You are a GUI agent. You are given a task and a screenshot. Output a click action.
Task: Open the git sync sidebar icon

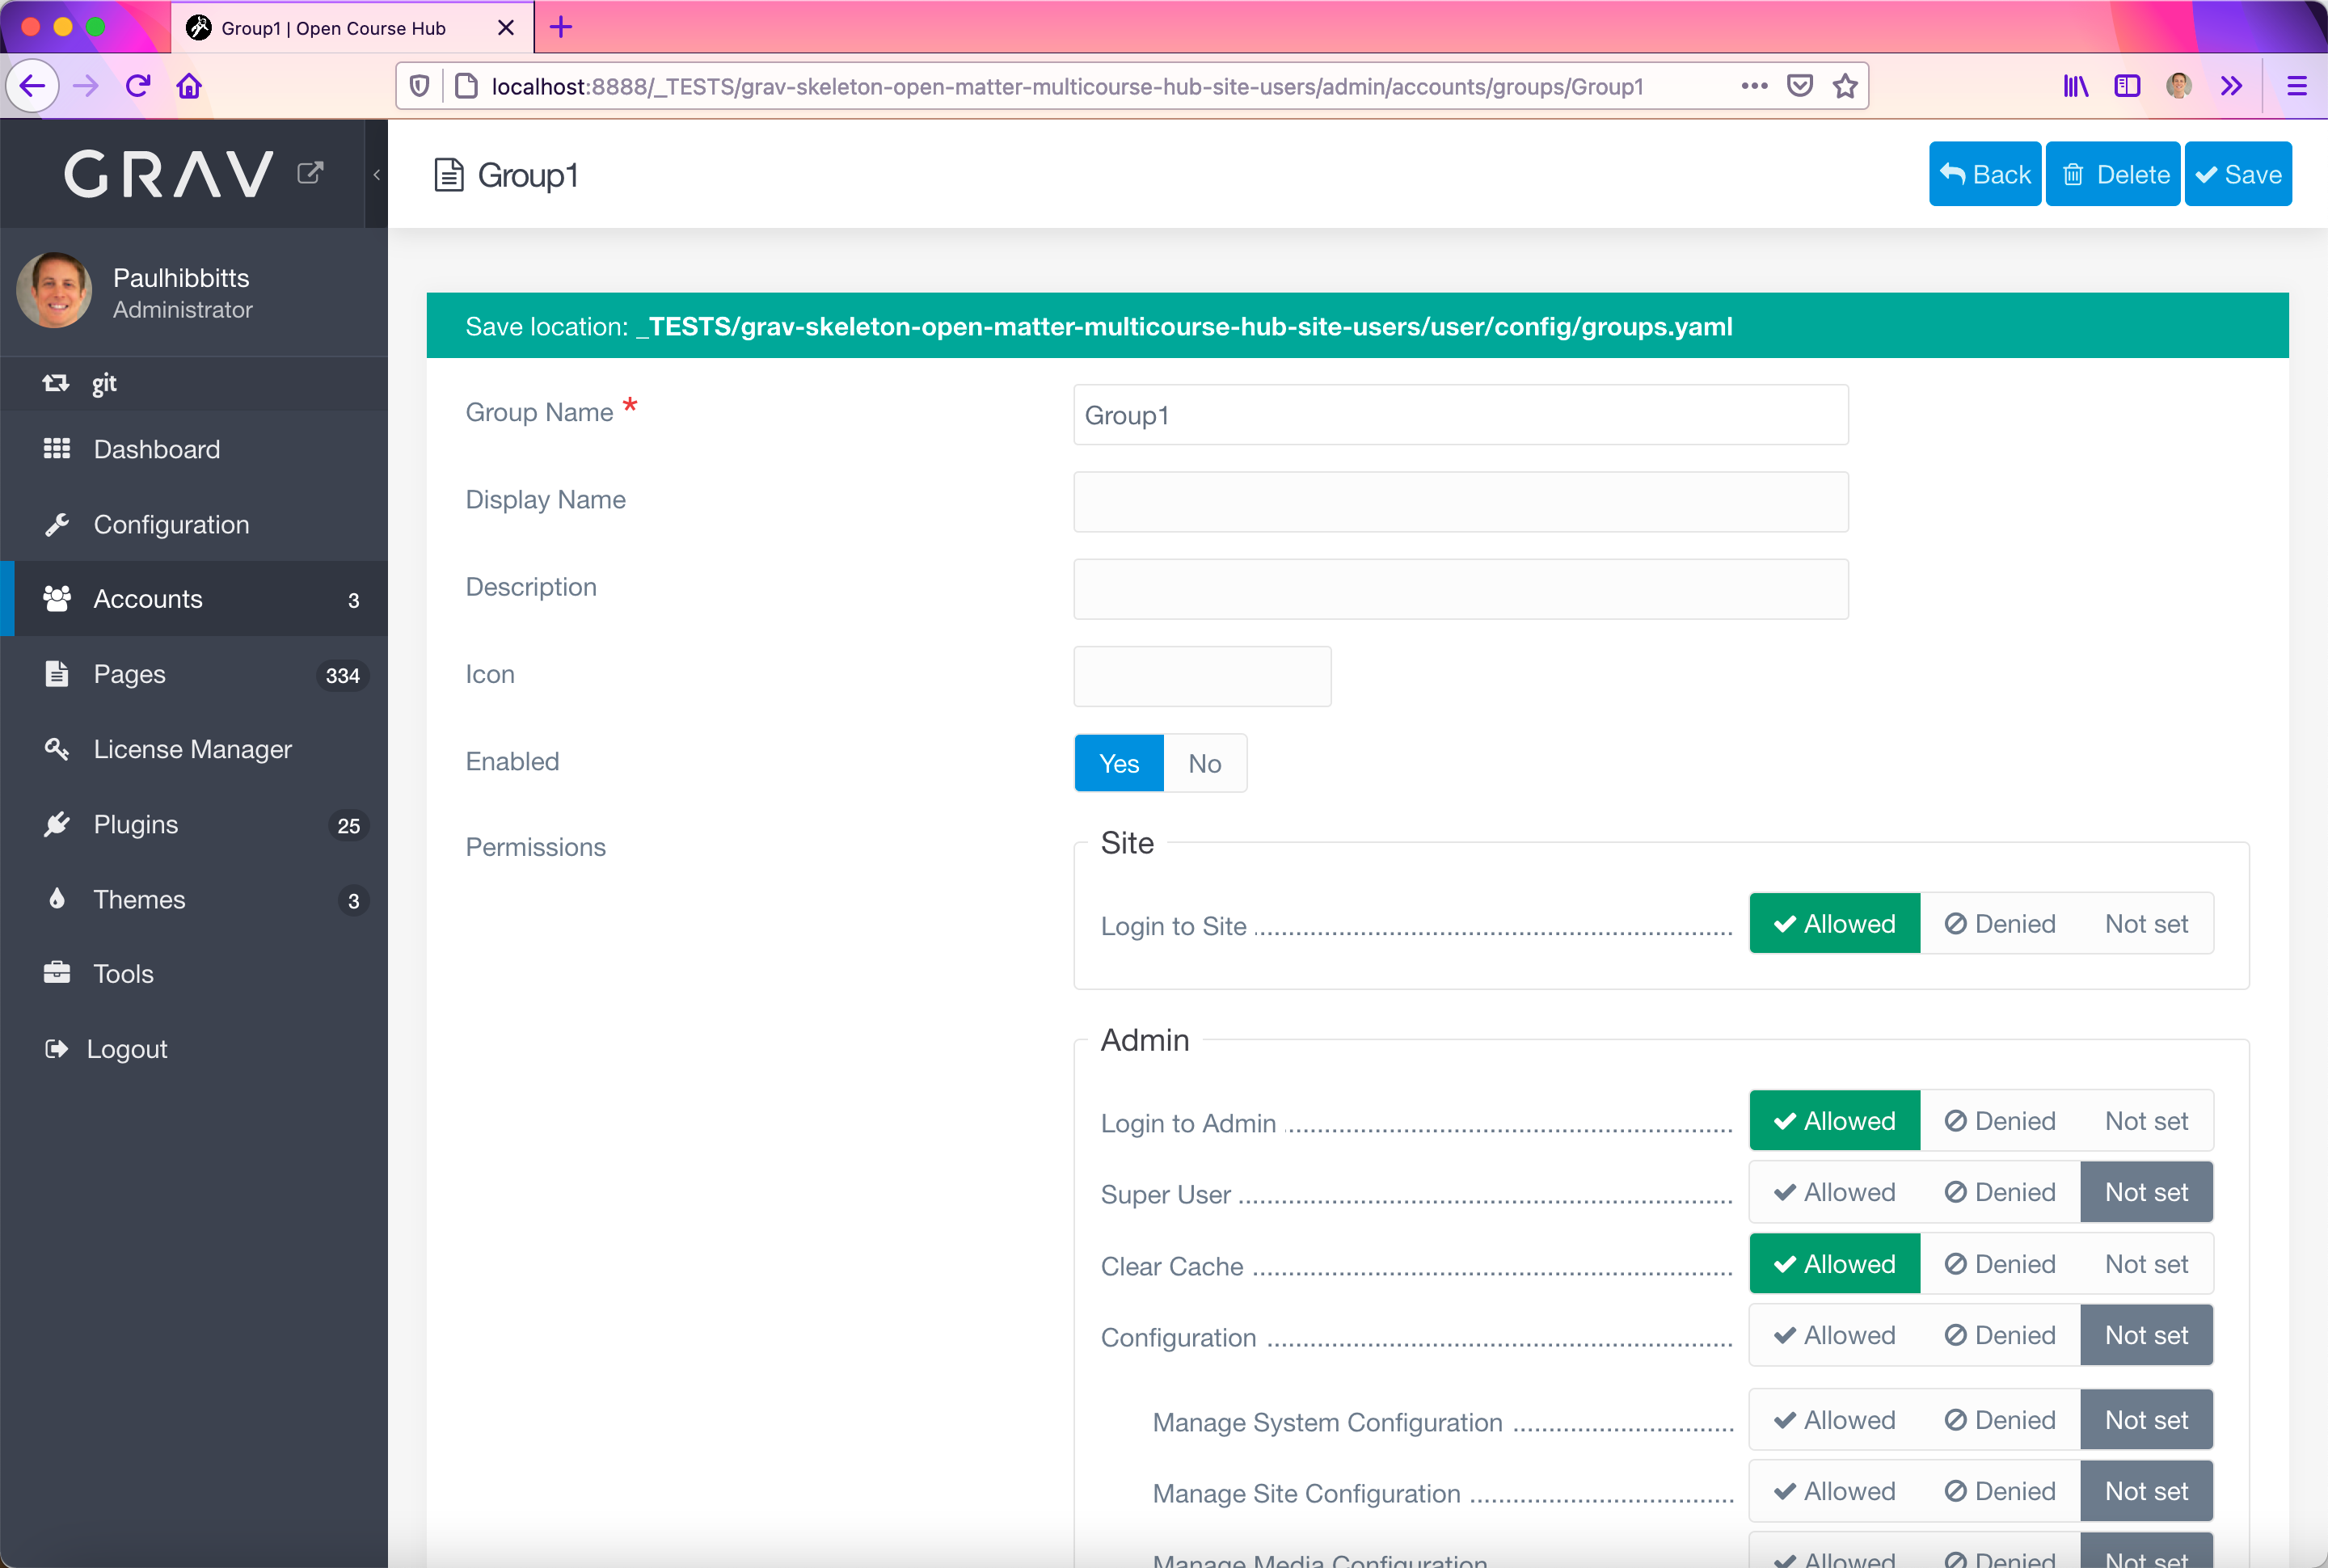(56, 383)
